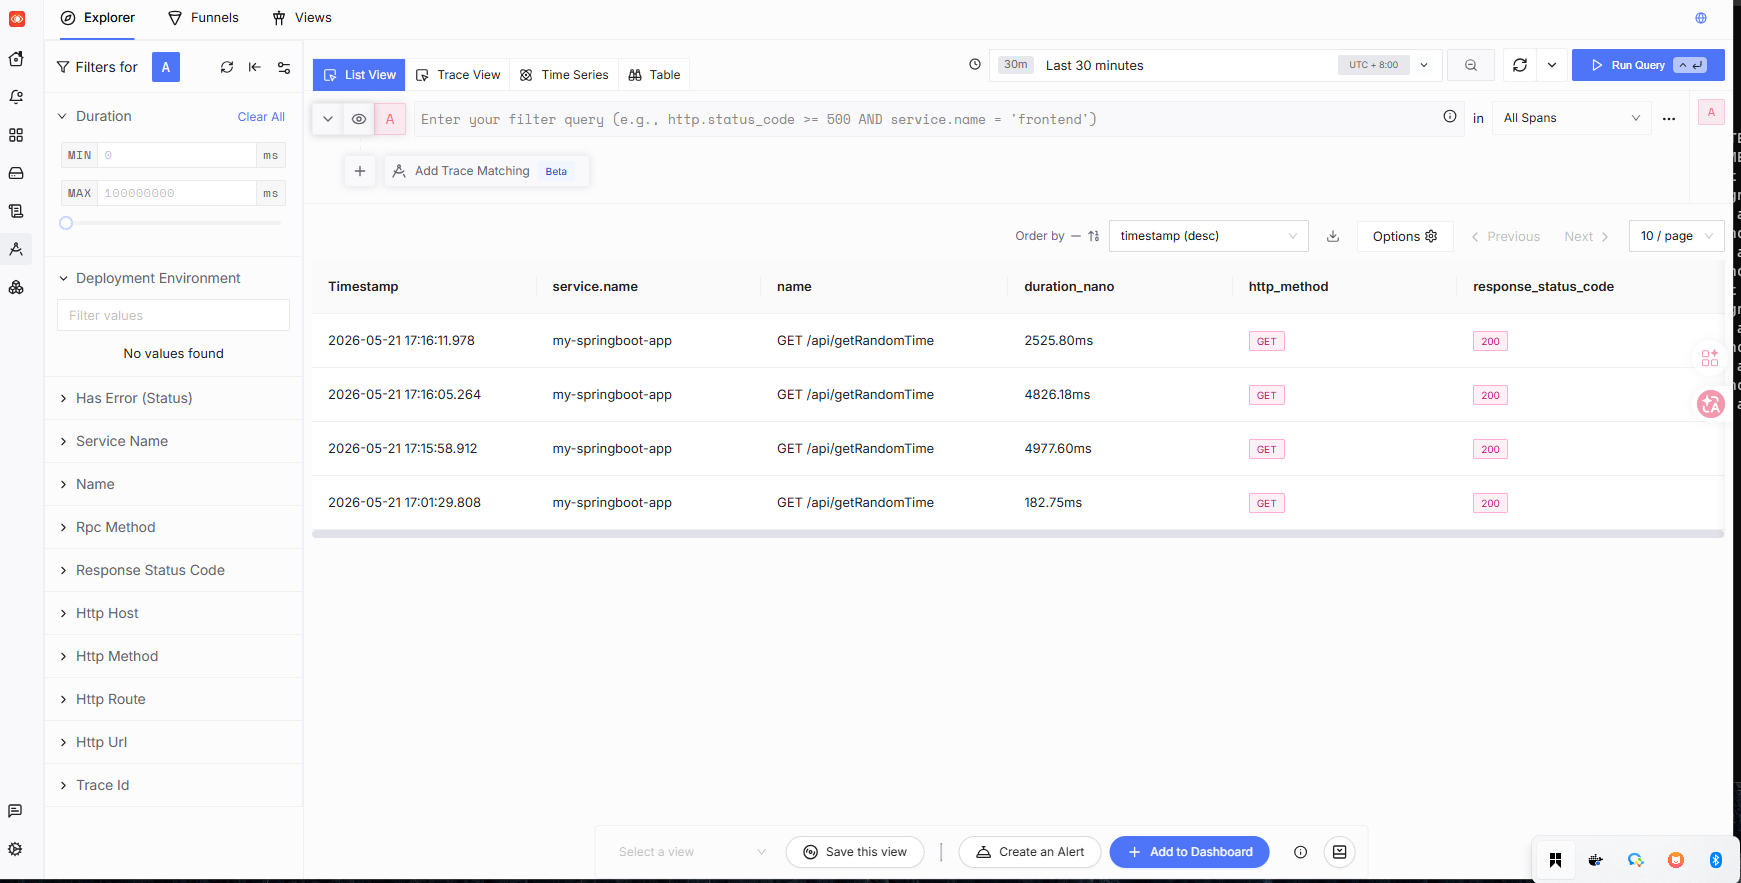1741x883 pixels.
Task: Toggle sort direction icon next to Order by
Action: click(1094, 237)
